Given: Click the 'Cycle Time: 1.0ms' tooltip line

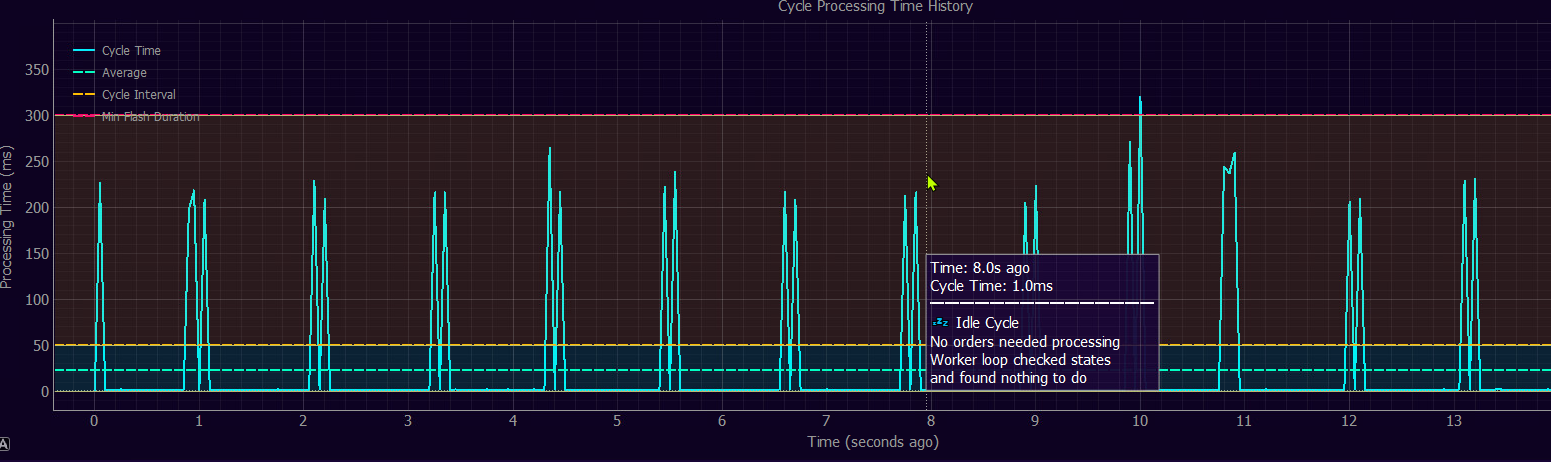Looking at the screenshot, I should [991, 286].
